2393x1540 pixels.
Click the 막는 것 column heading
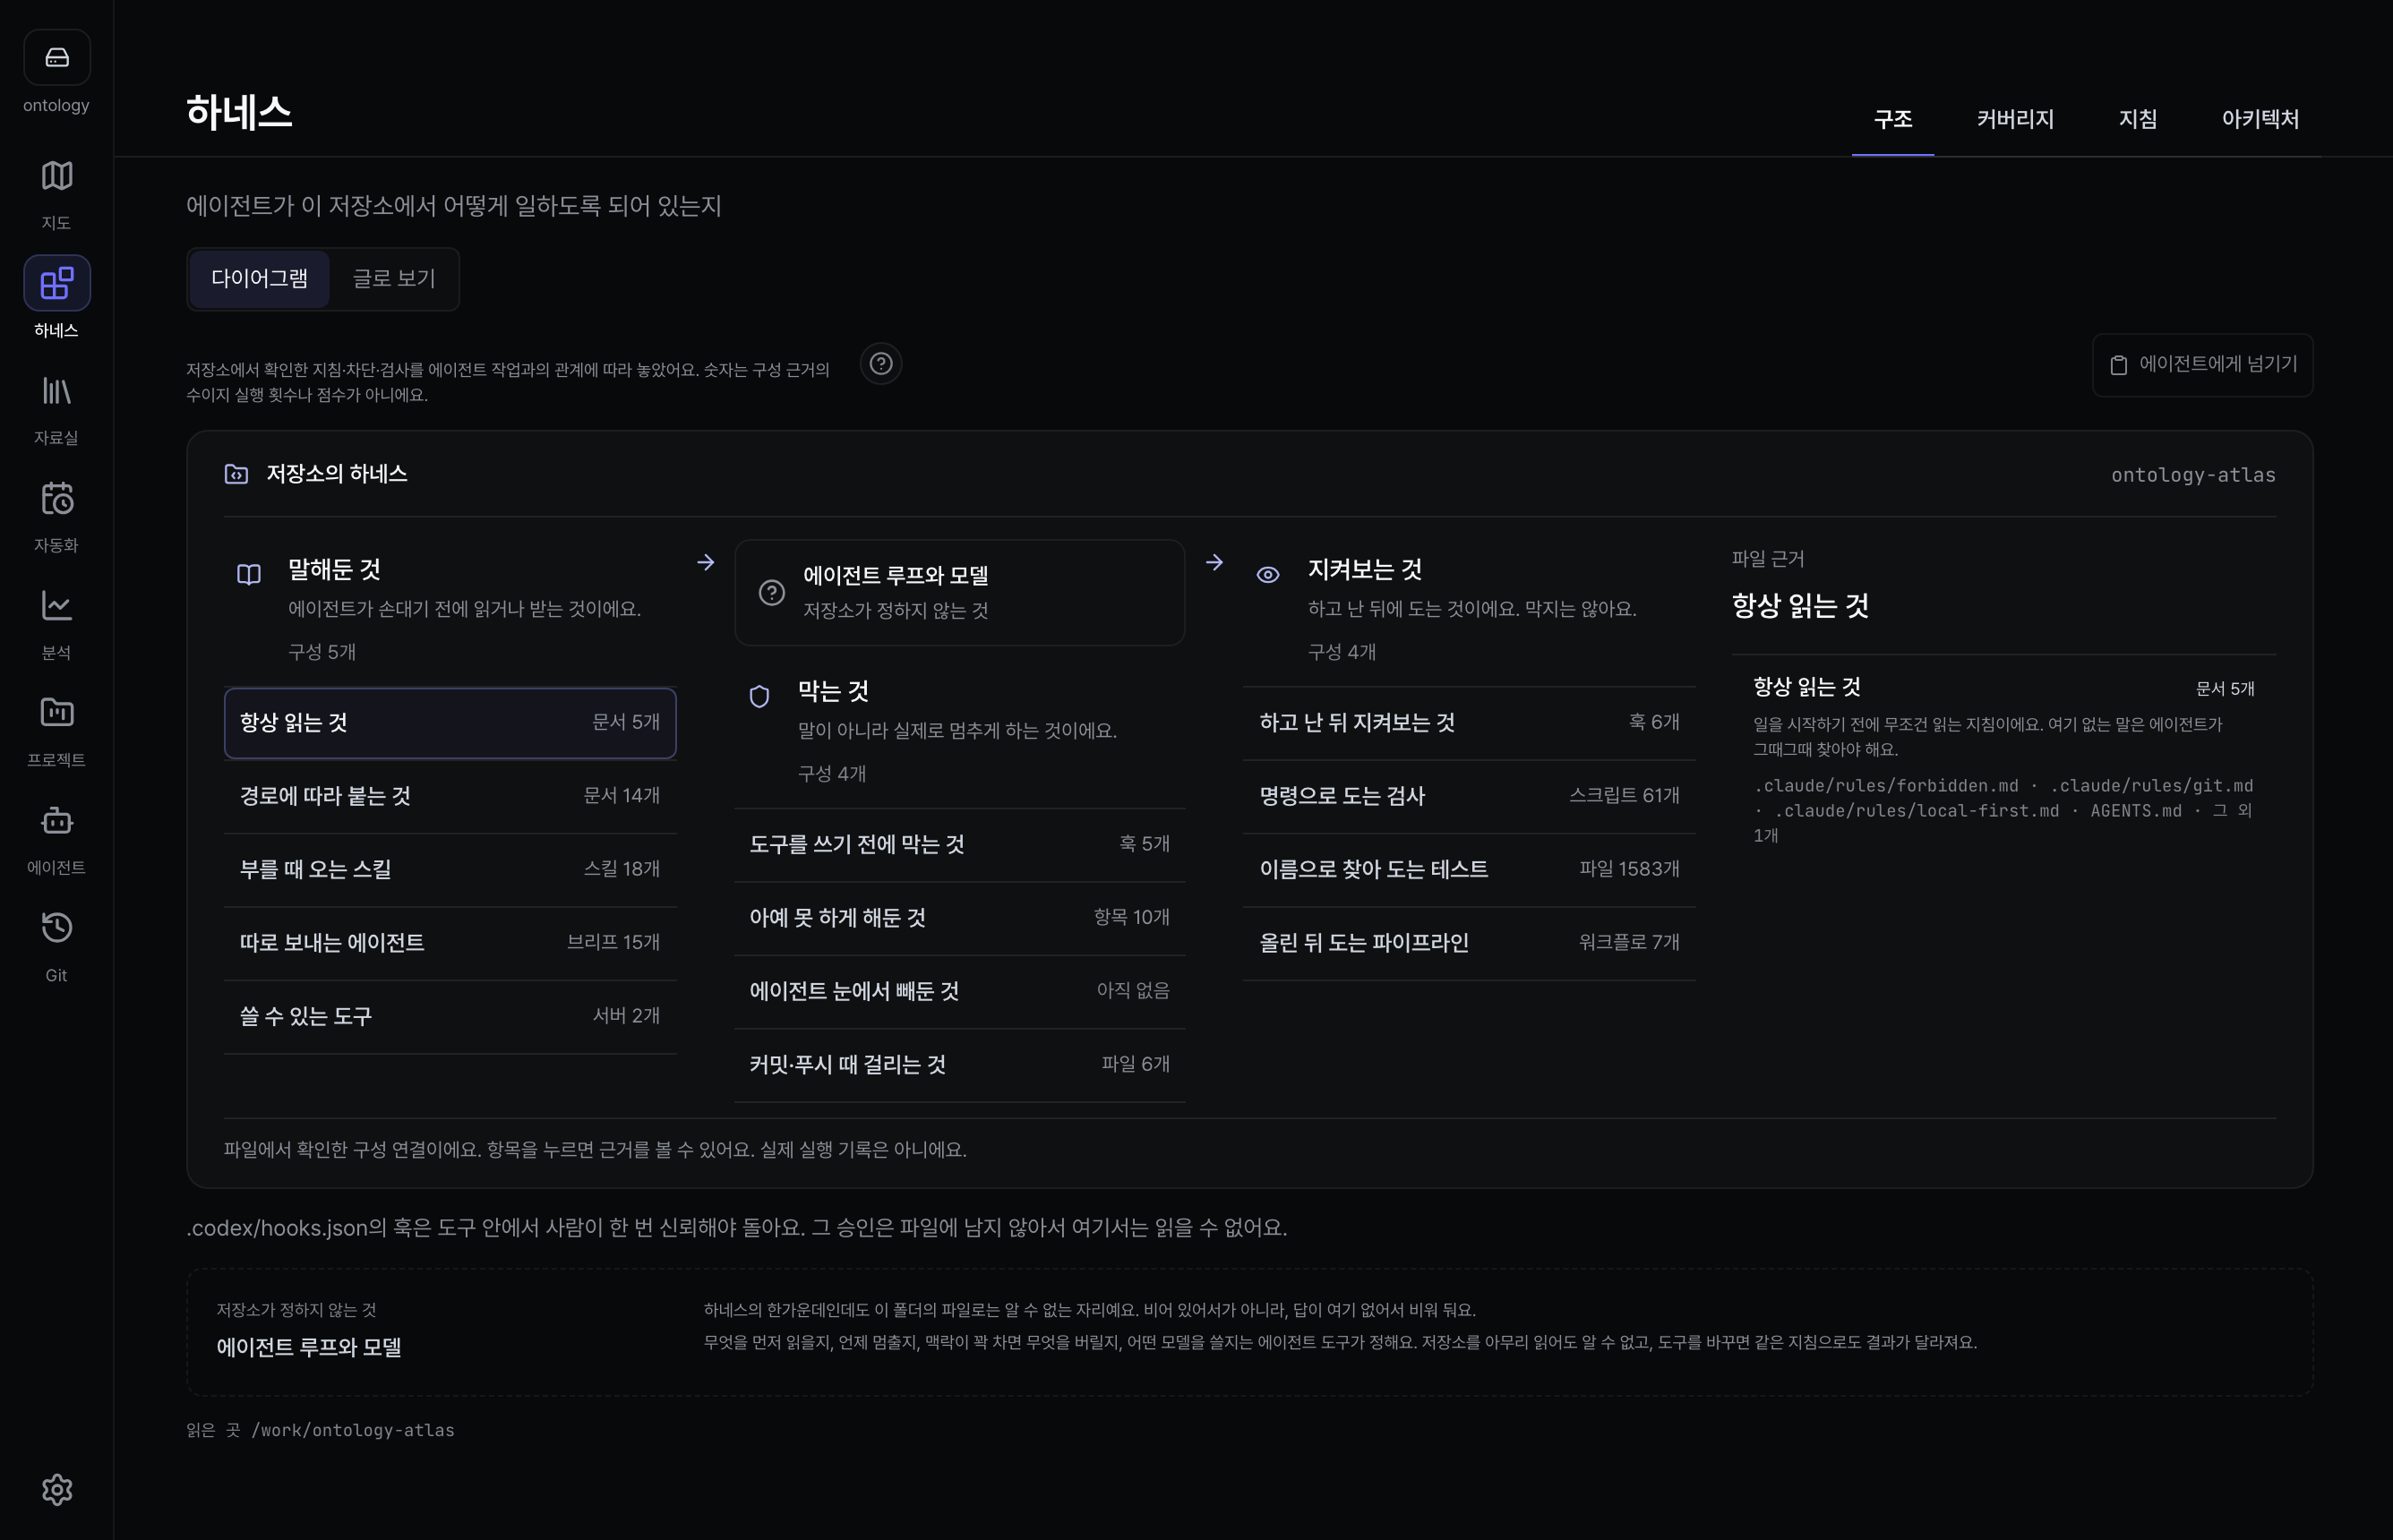pos(833,691)
